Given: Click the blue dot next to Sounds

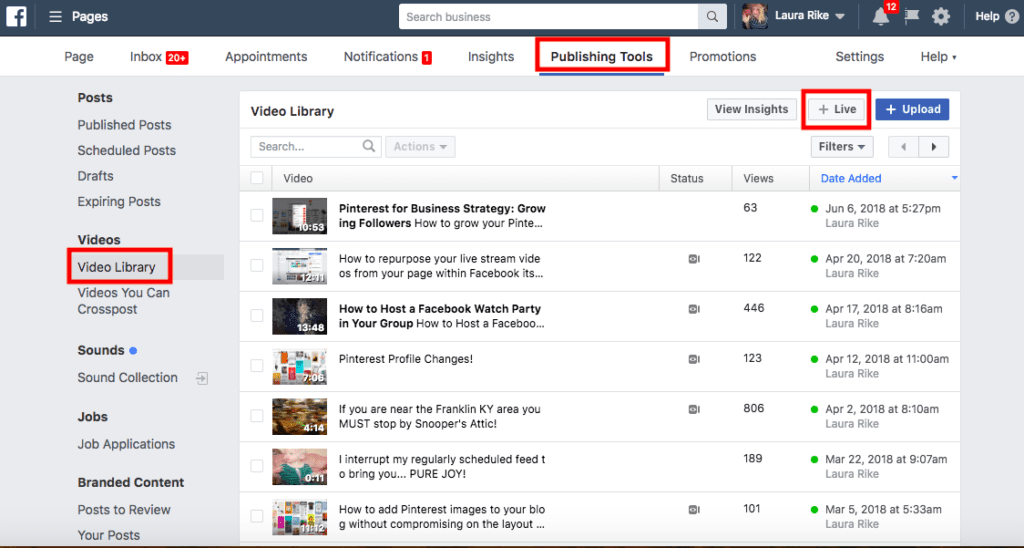Looking at the screenshot, I should (x=133, y=351).
